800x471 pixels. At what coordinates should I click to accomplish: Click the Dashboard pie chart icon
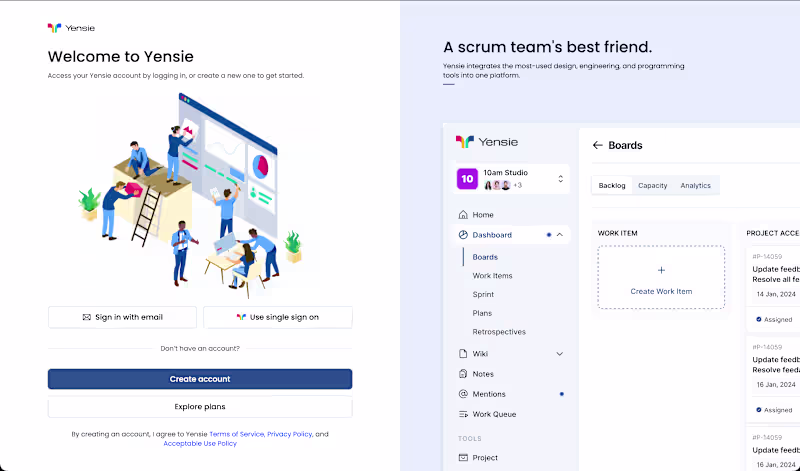click(463, 235)
